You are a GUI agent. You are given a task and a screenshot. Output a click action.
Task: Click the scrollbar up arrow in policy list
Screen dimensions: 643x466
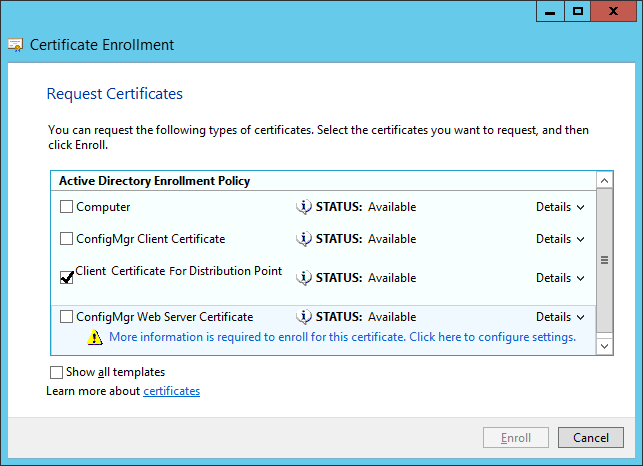point(604,180)
